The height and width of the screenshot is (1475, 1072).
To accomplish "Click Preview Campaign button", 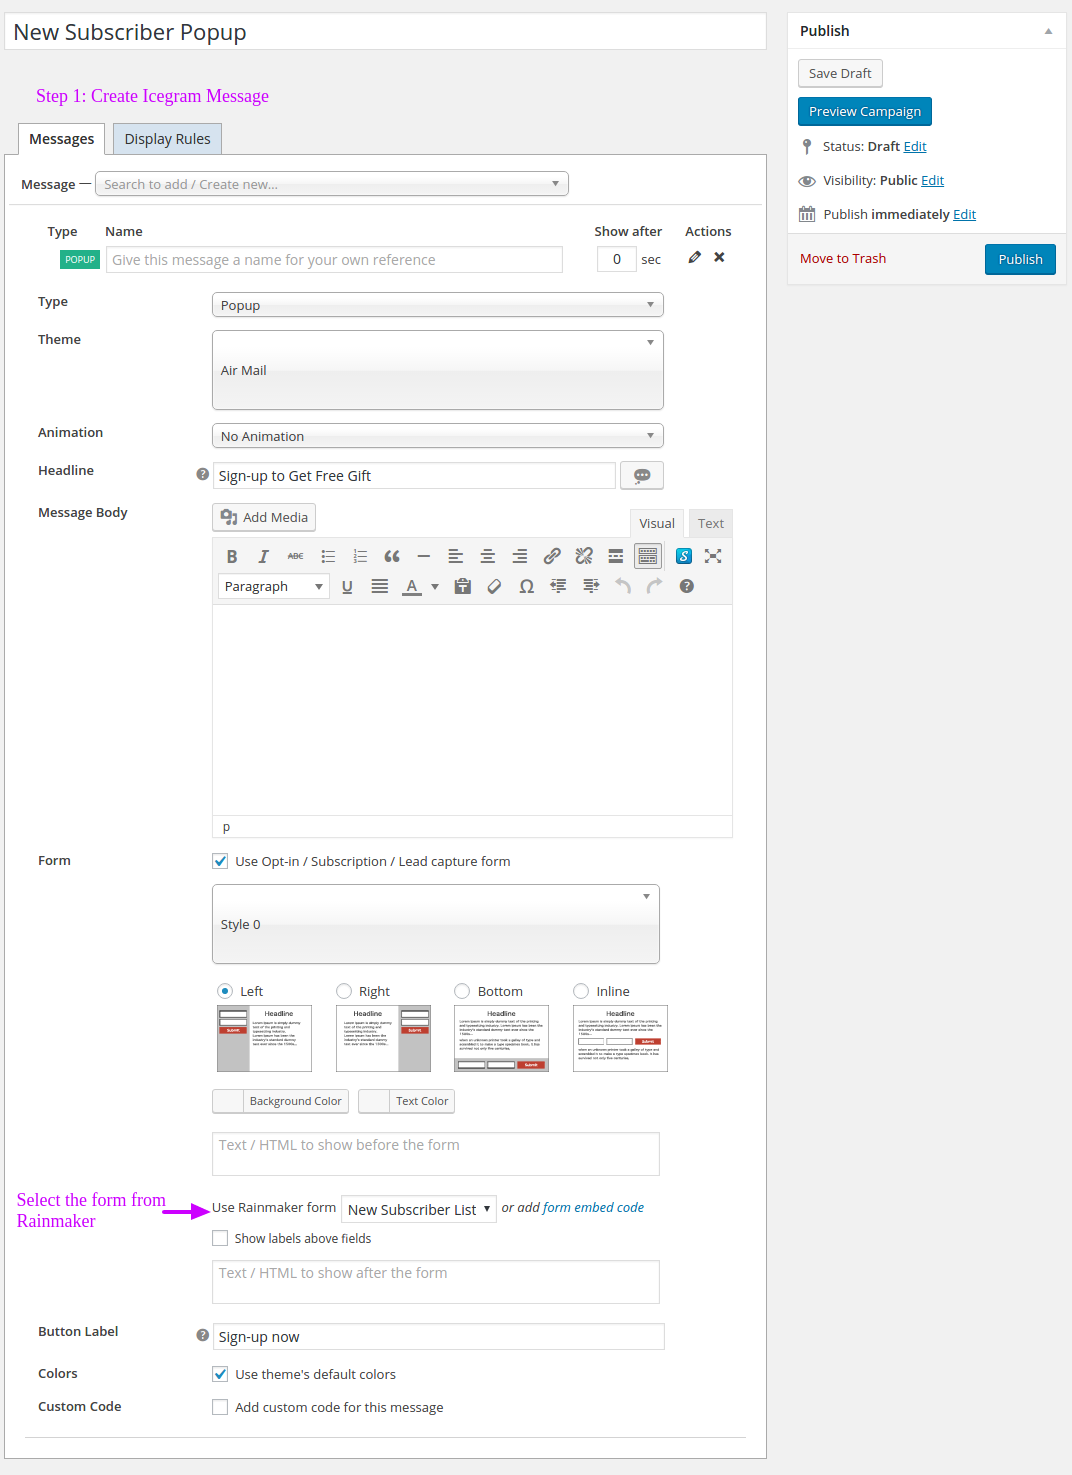I will coord(865,111).
